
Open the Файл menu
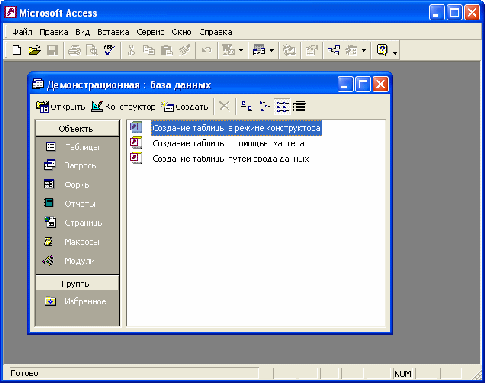[x=23, y=32]
